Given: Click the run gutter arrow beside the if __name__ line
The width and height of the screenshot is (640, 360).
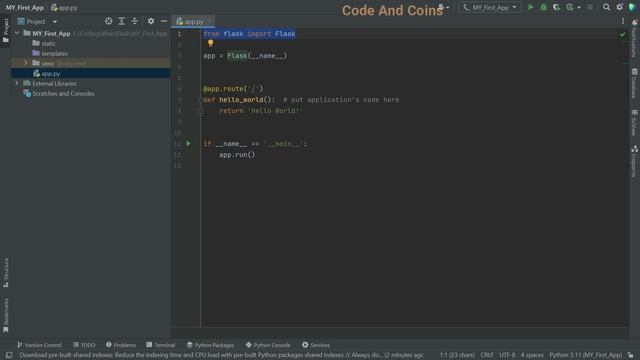Looking at the screenshot, I should pyautogui.click(x=188, y=144).
